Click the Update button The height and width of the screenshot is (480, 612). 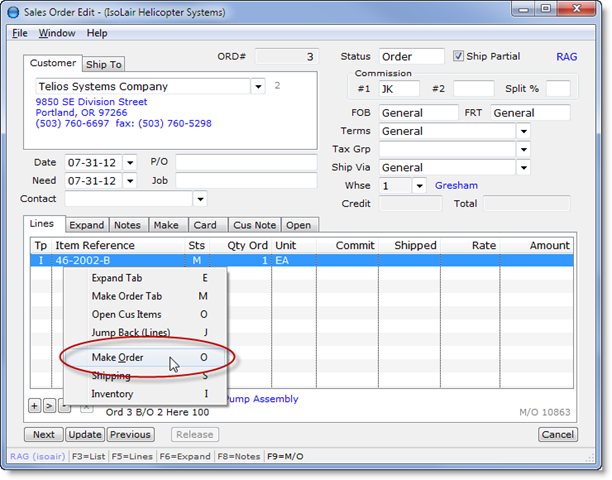pos(85,435)
